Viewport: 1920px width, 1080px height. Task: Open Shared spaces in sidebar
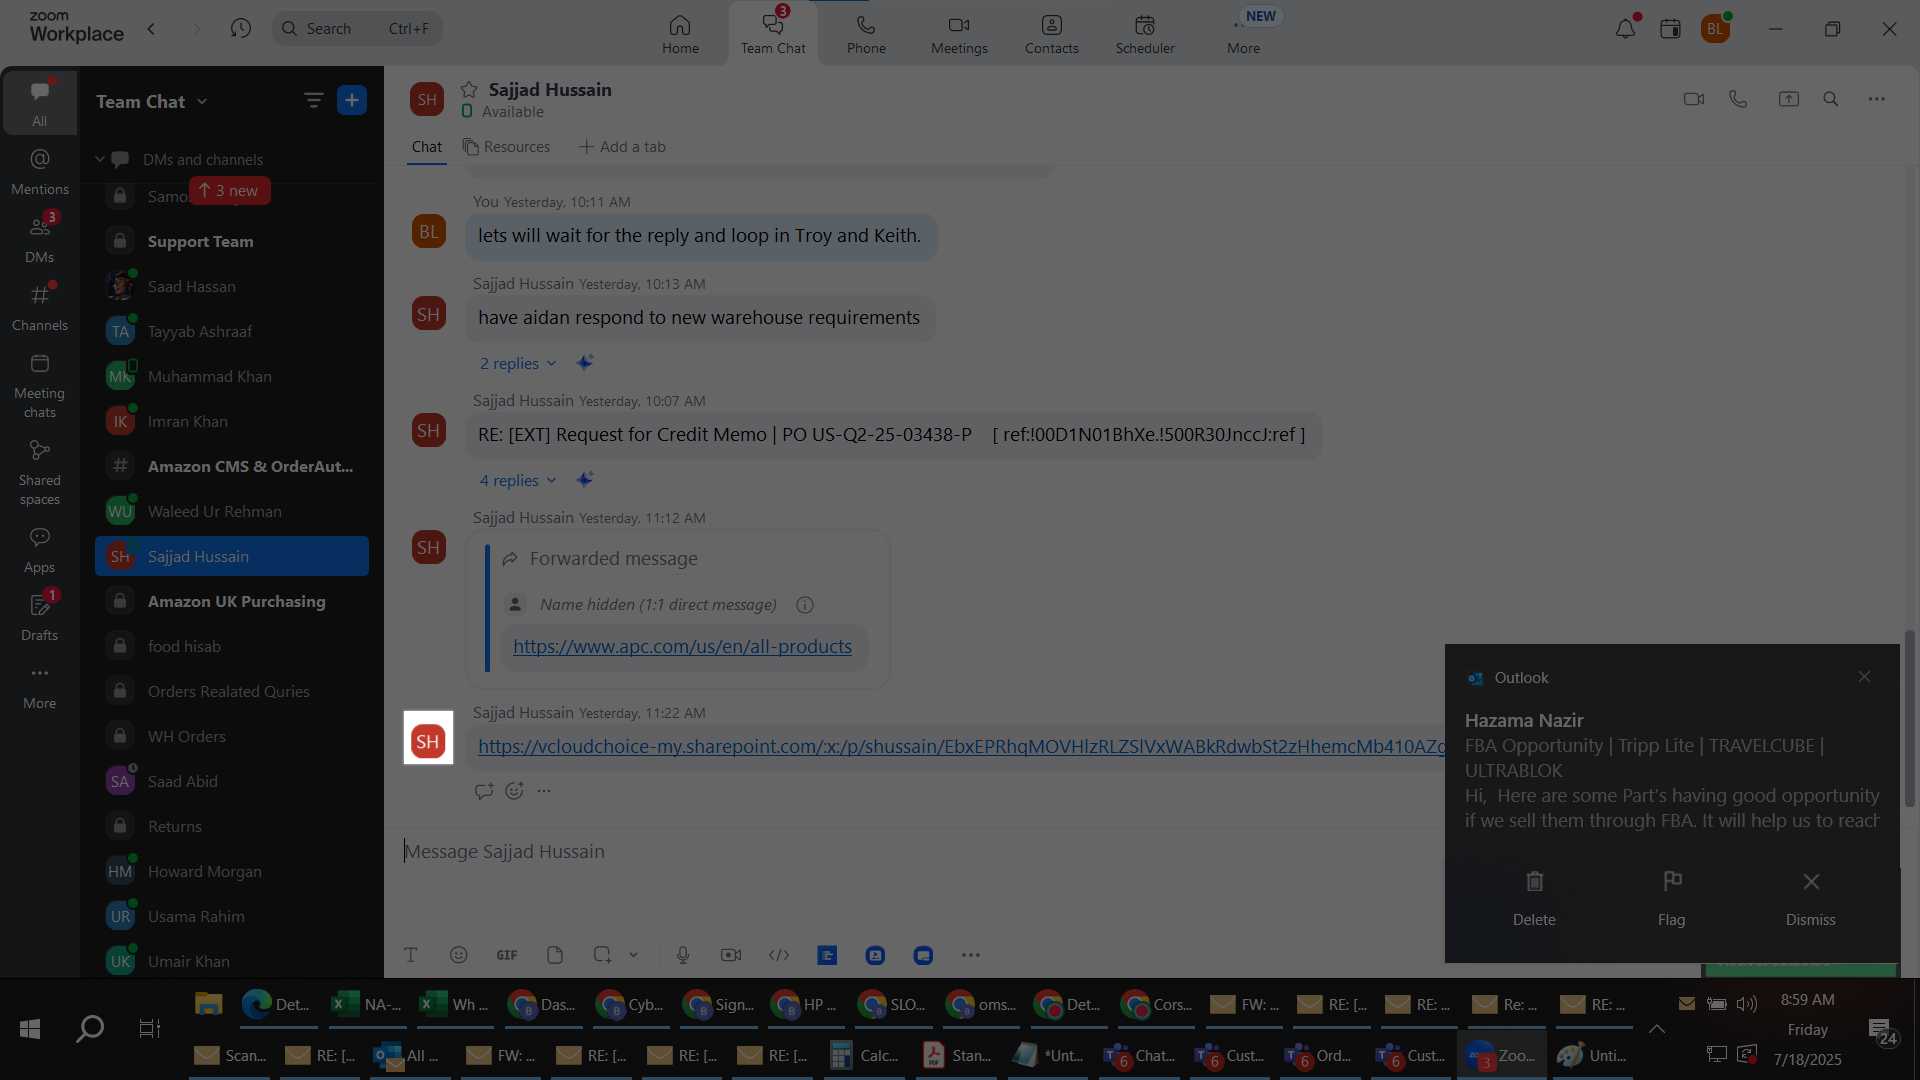click(x=40, y=472)
